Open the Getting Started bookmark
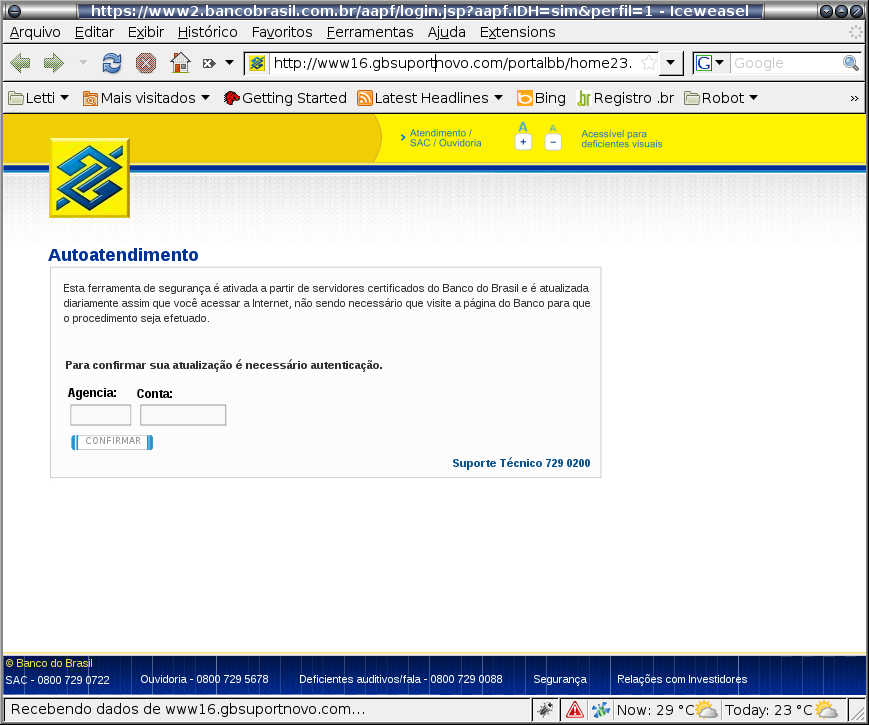Image resolution: width=869 pixels, height=725 pixels. click(285, 98)
